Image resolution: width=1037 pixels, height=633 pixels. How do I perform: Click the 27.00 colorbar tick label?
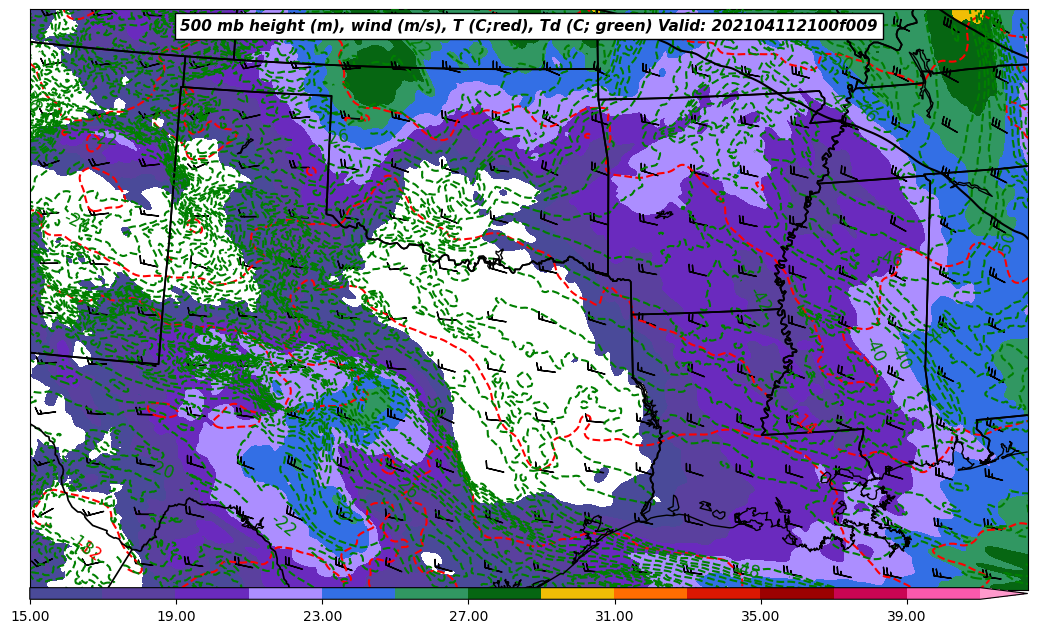(x=468, y=617)
